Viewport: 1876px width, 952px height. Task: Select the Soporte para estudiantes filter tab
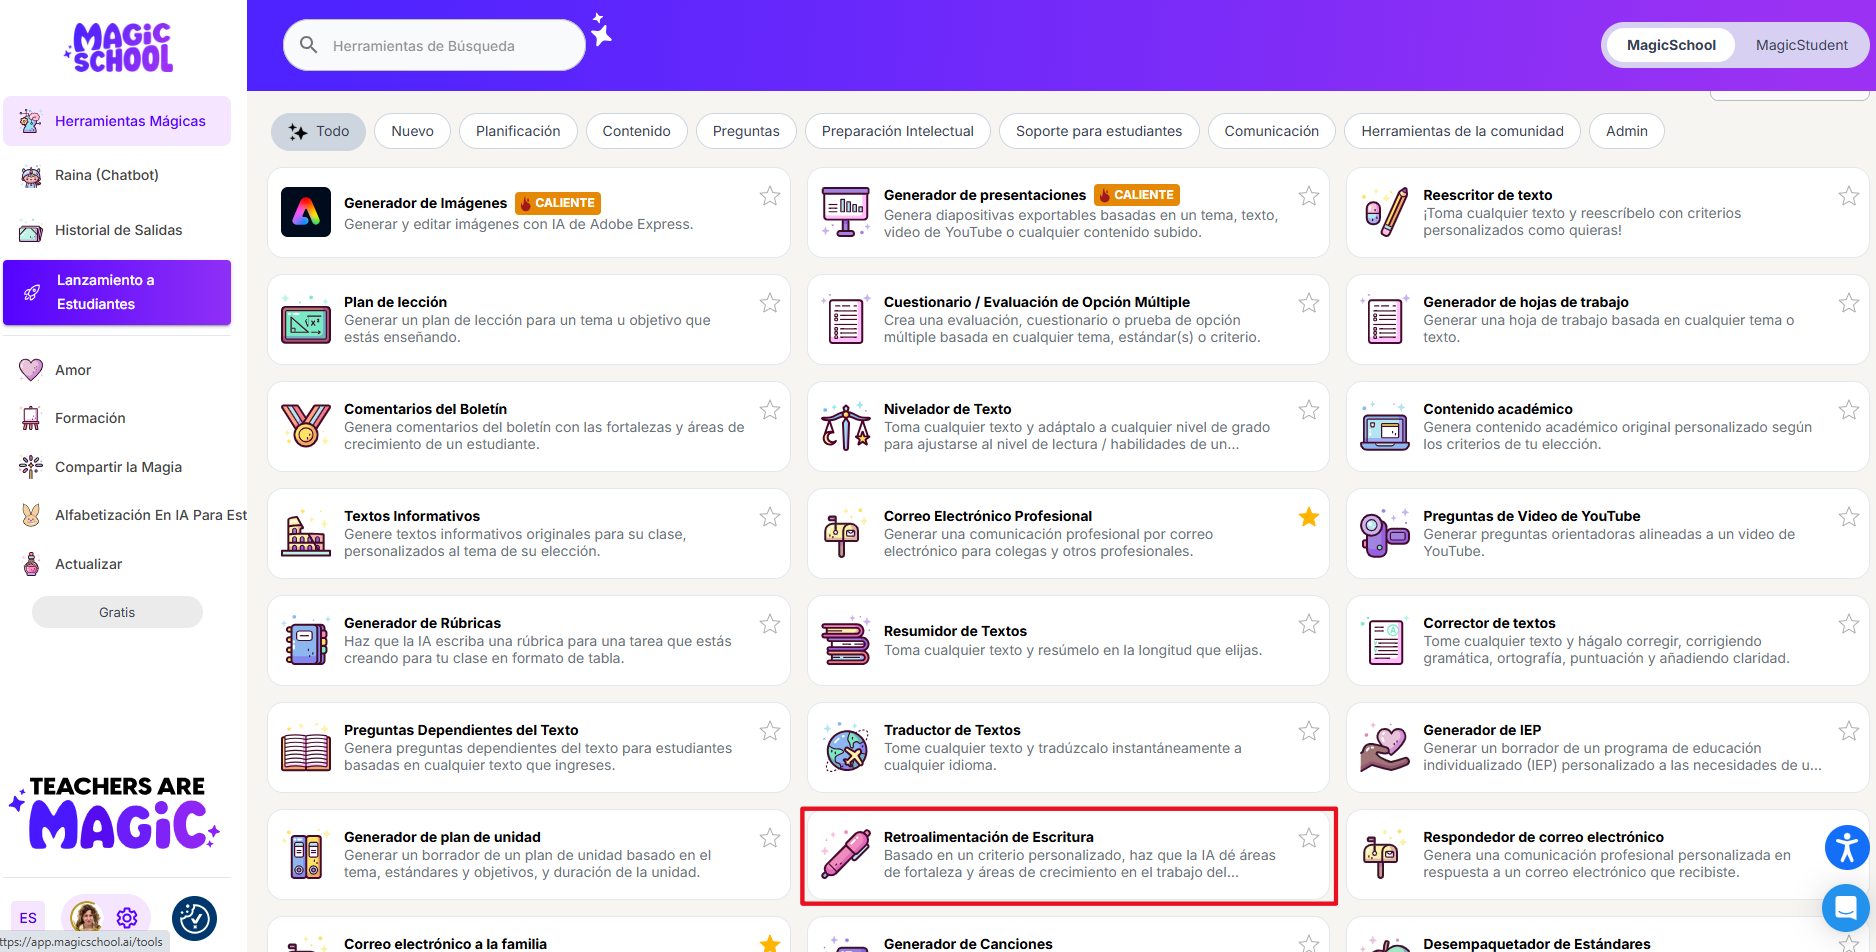coord(1098,131)
